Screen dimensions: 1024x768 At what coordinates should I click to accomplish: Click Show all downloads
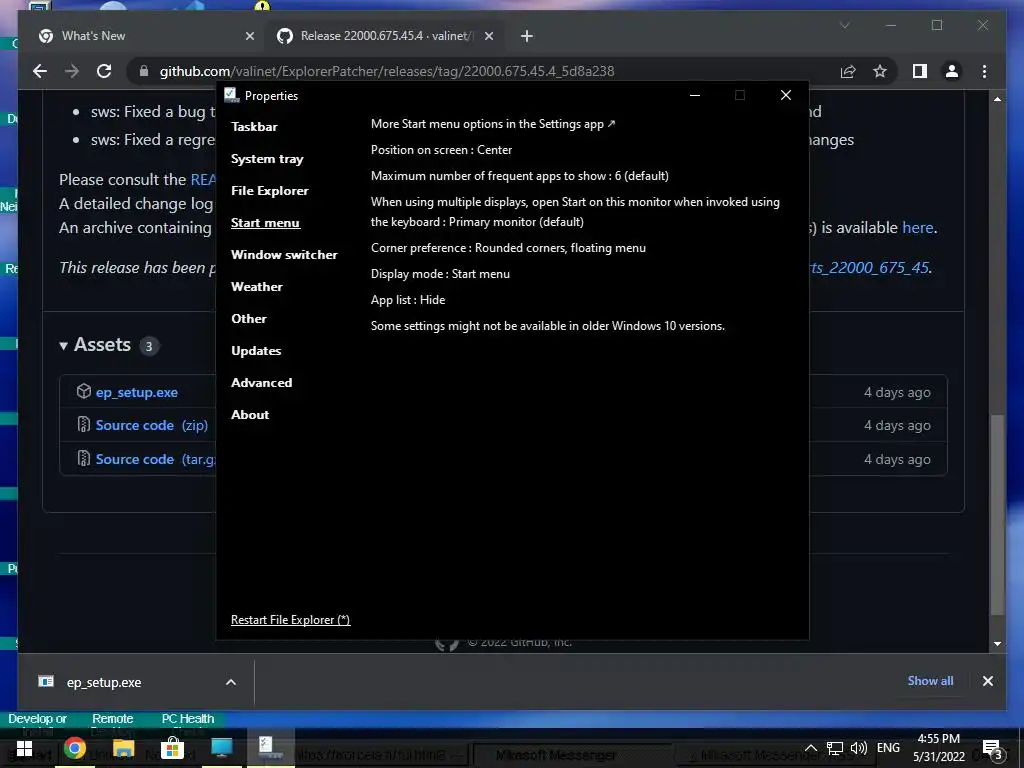coord(930,680)
